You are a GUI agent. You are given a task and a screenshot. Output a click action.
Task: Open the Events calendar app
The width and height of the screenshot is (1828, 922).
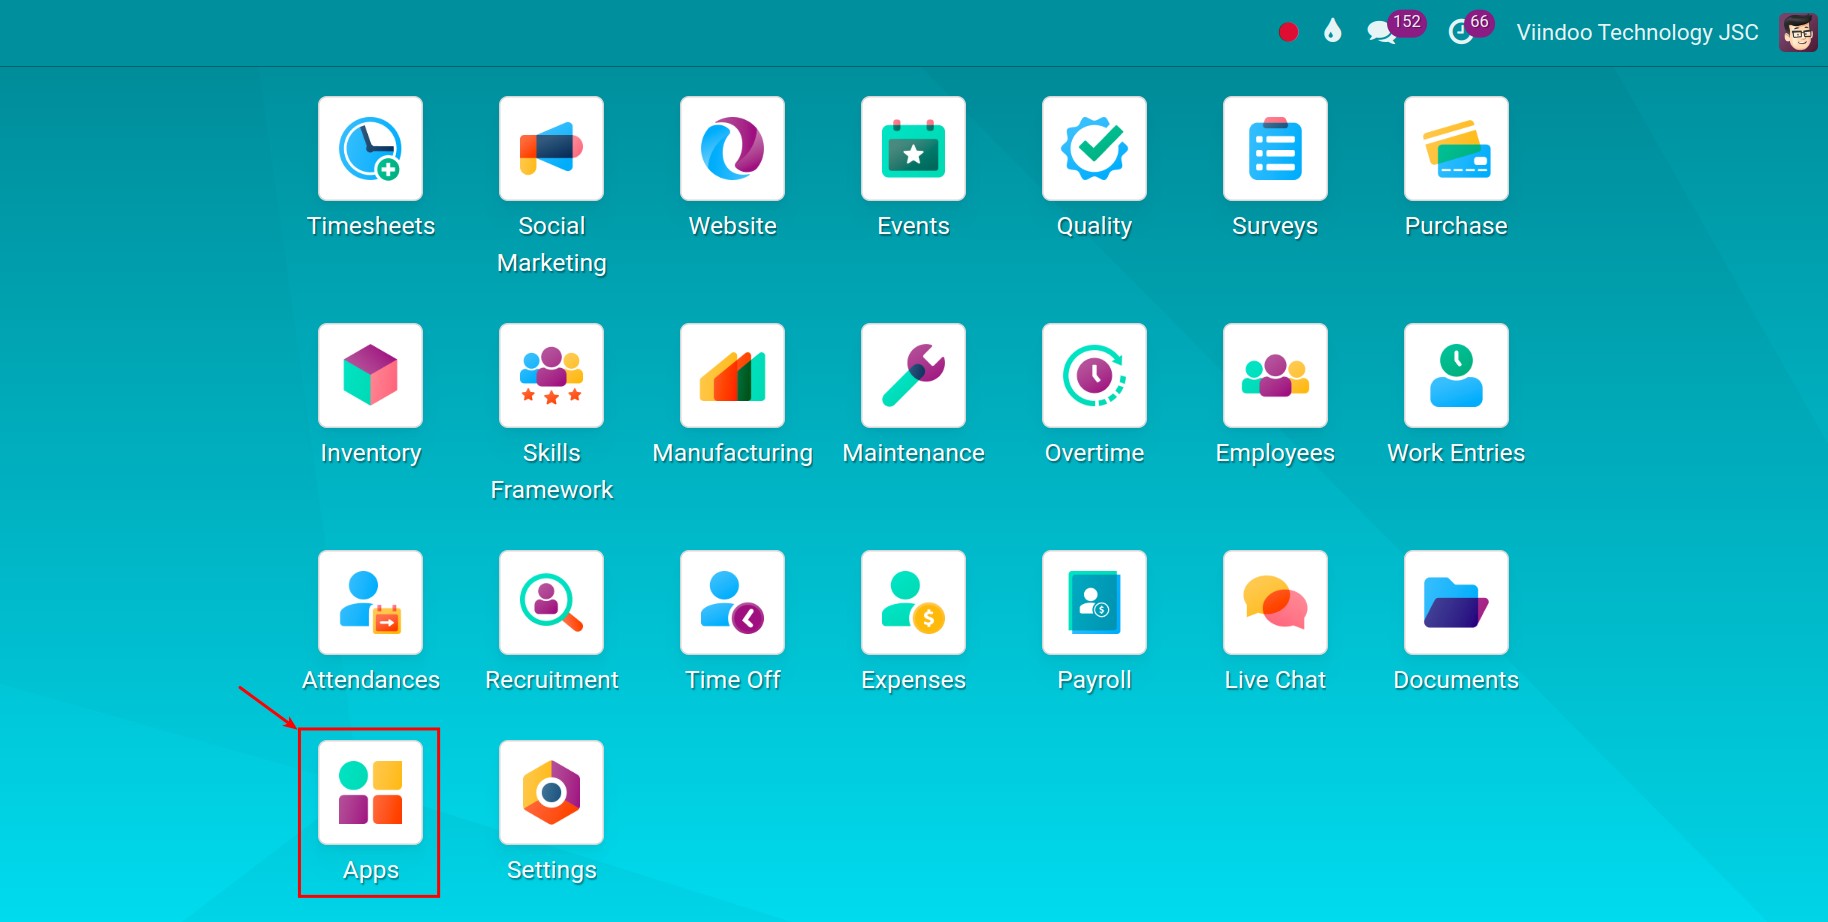point(913,149)
